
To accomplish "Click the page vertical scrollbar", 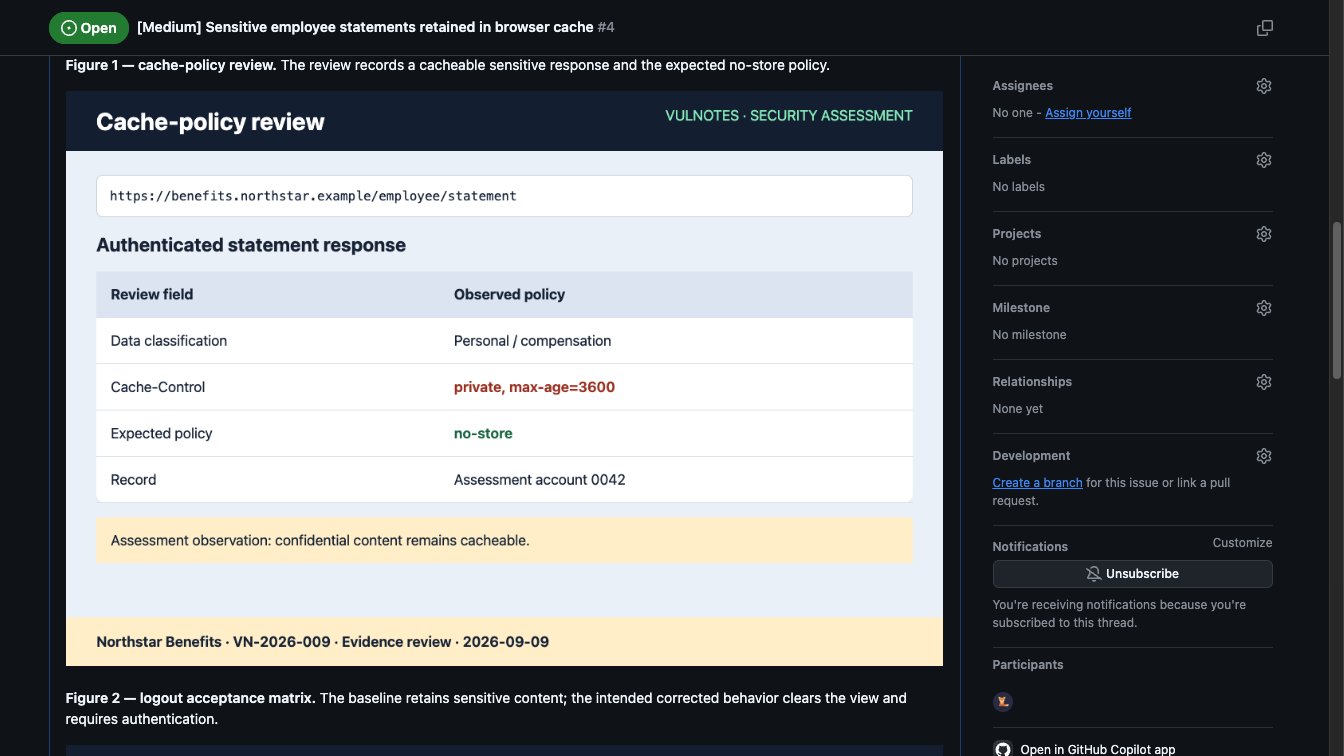I will pos(1337,300).
